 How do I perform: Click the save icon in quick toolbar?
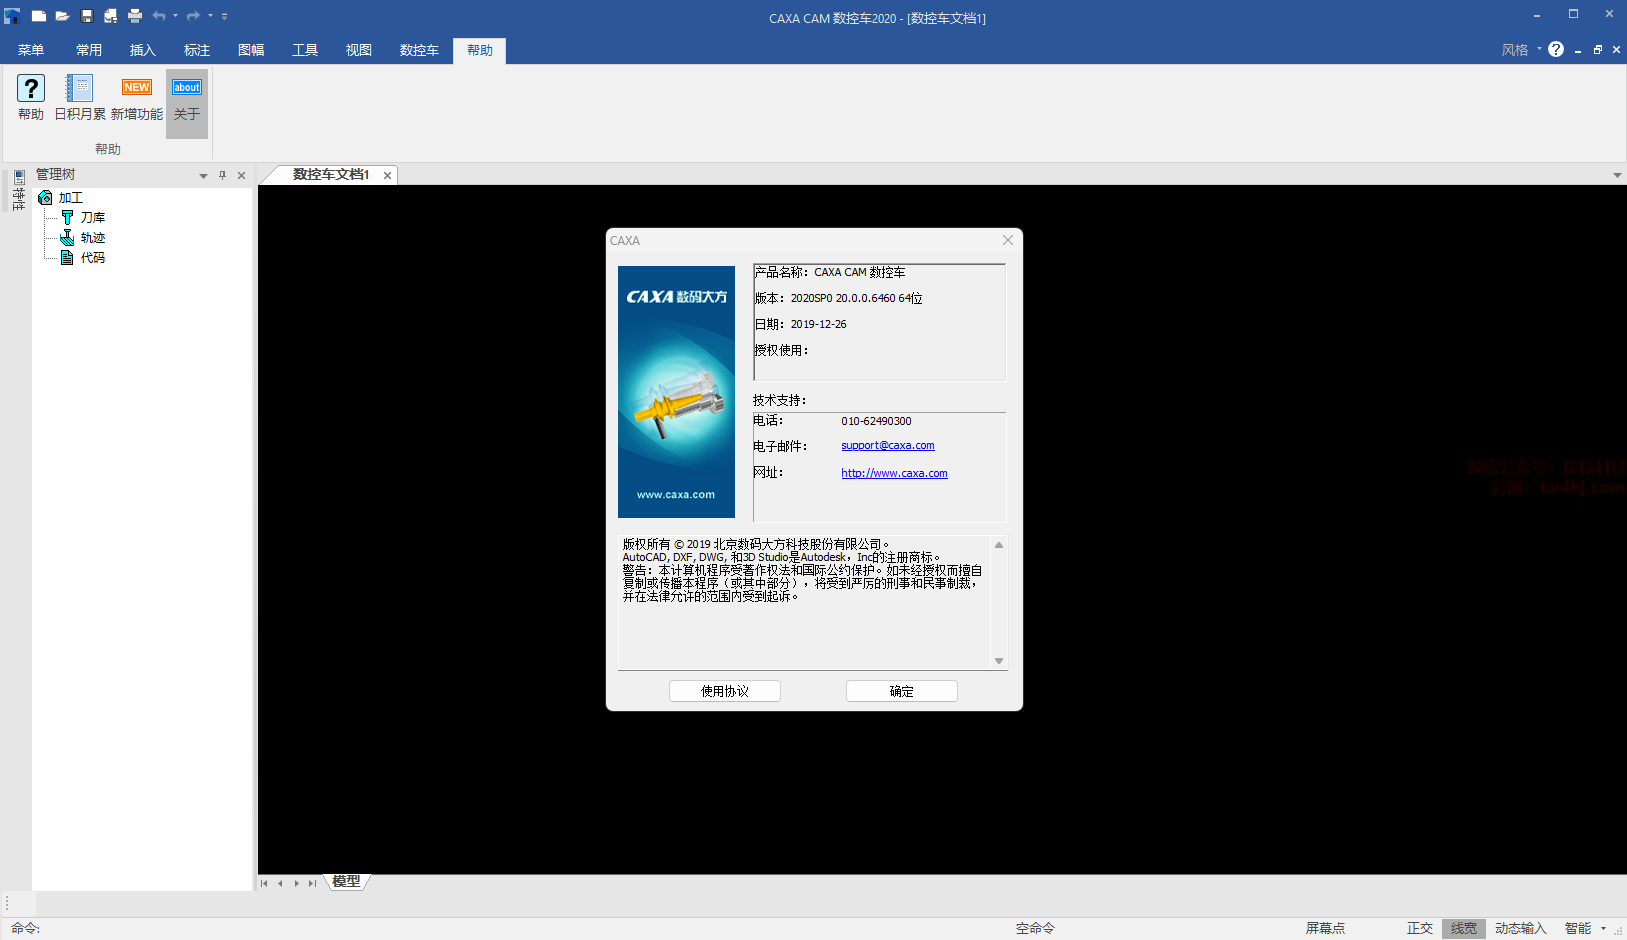coord(87,16)
